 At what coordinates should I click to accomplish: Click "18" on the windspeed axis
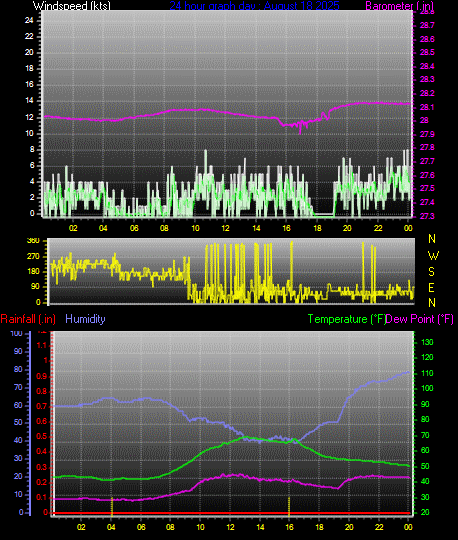pos(29,69)
